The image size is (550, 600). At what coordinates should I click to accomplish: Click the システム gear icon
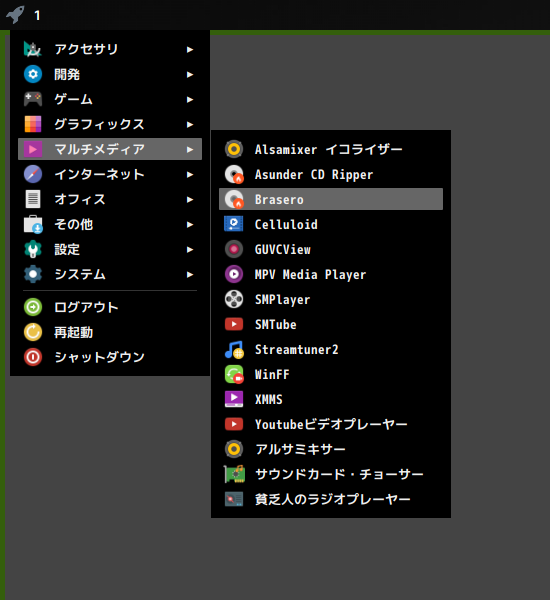pyautogui.click(x=33, y=274)
